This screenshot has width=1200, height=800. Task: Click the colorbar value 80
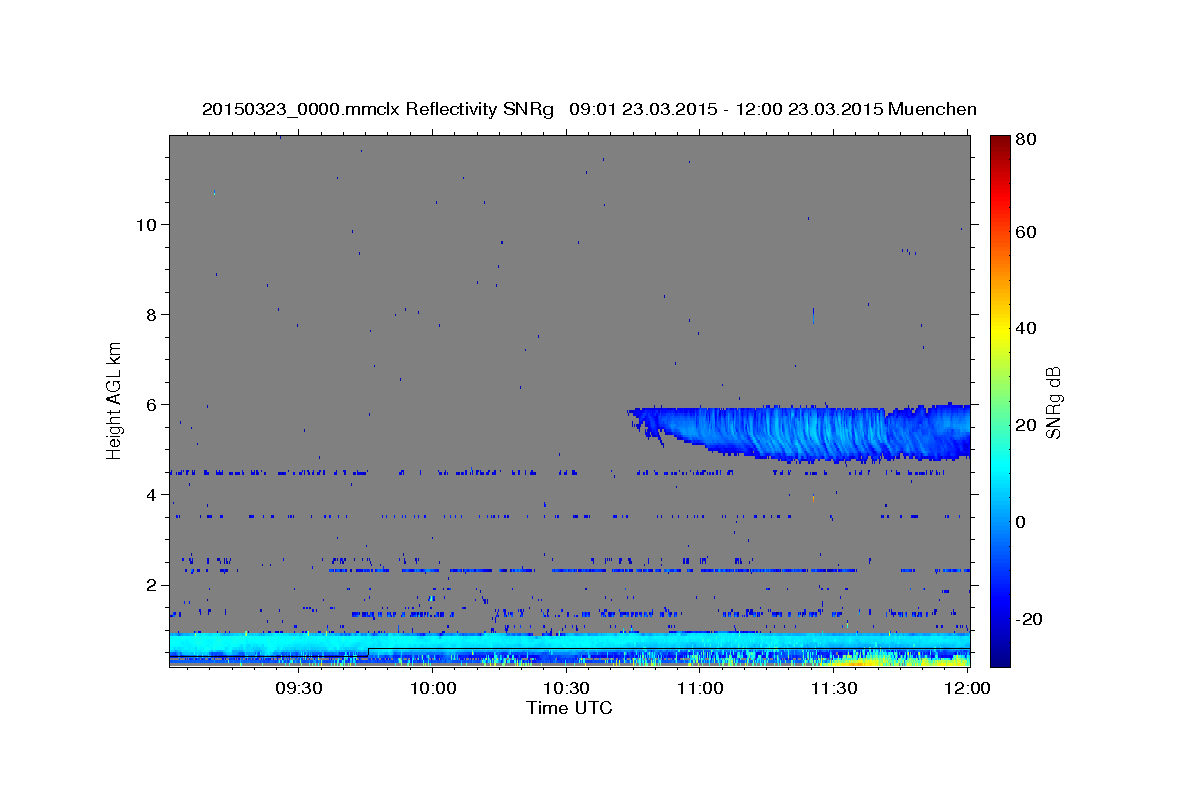click(x=1024, y=141)
